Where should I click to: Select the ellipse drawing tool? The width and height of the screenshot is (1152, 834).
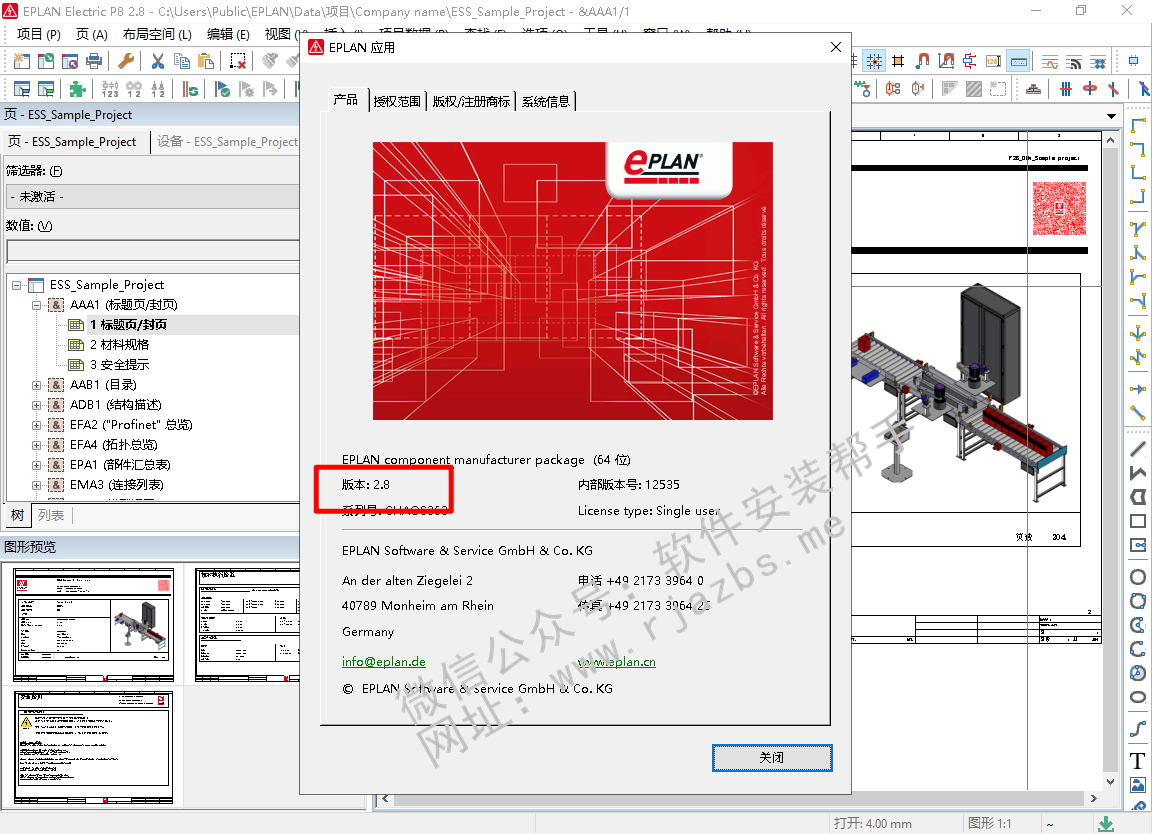point(1138,697)
